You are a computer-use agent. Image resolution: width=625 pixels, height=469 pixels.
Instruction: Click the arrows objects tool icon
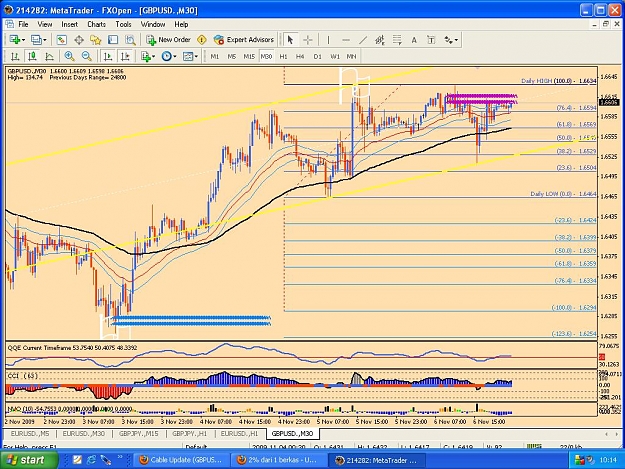coord(448,40)
